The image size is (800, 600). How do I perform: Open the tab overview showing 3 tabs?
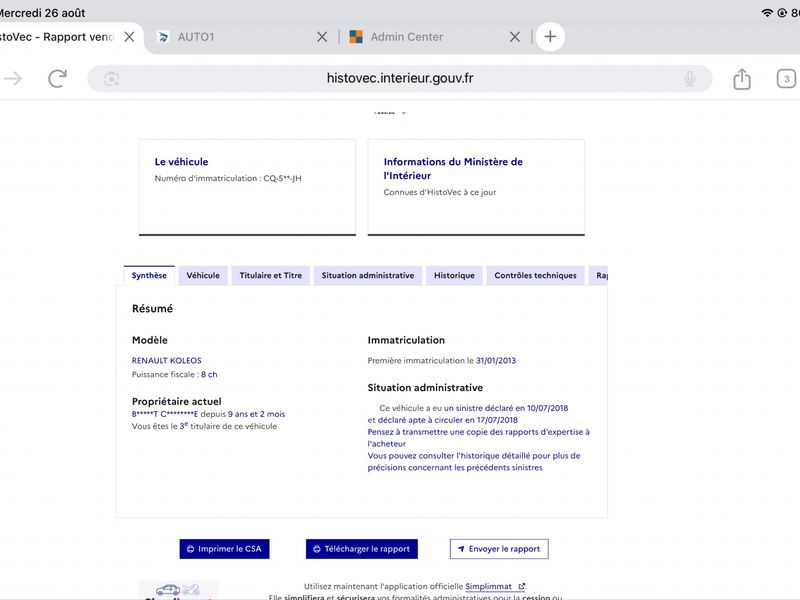click(x=786, y=79)
